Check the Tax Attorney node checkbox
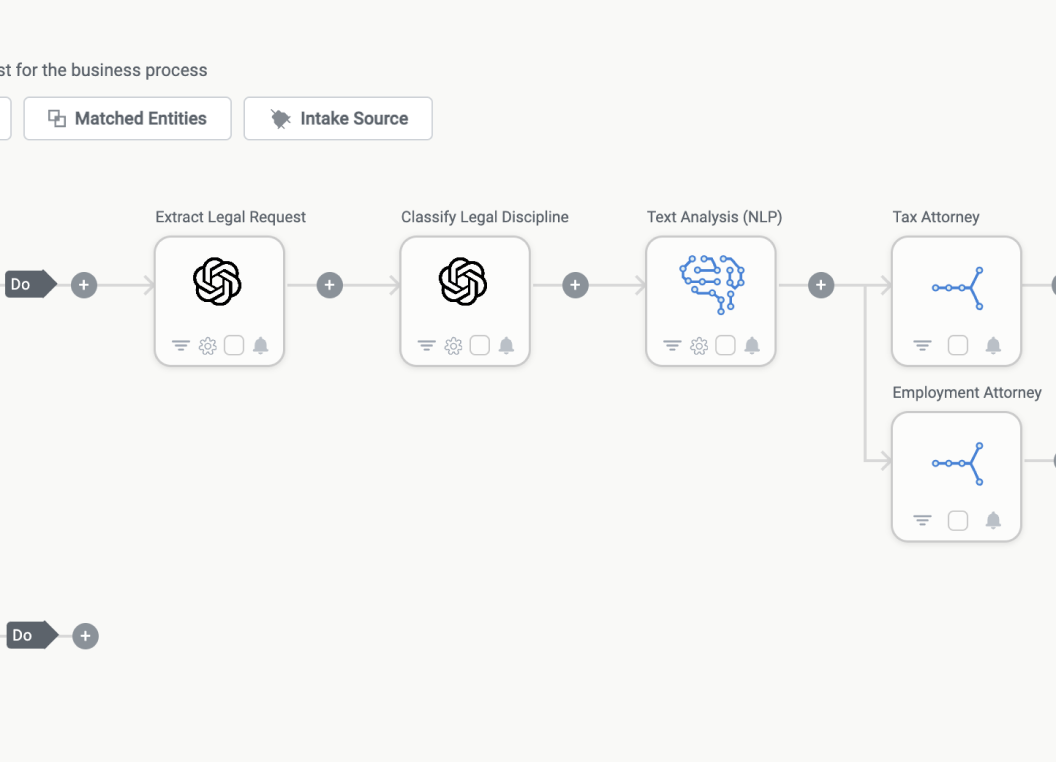 pos(958,346)
